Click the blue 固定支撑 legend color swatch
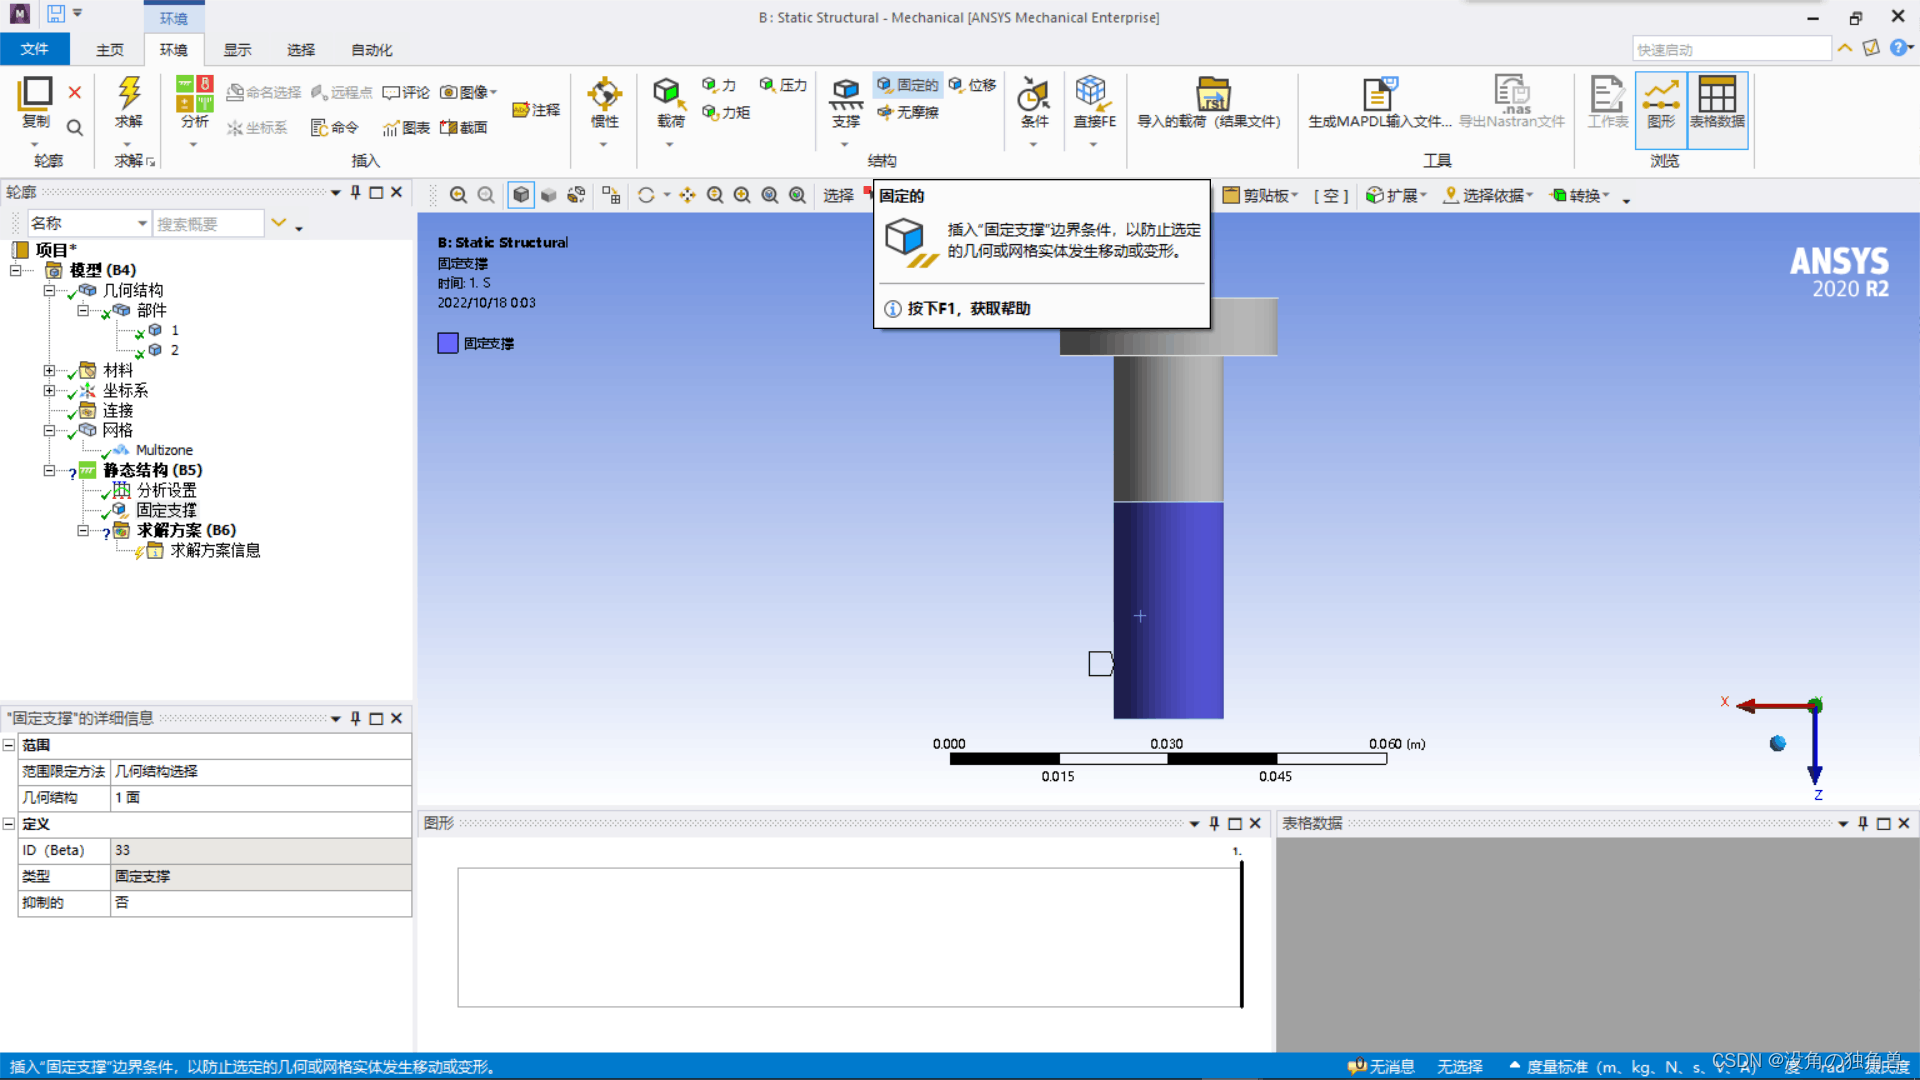The image size is (1920, 1080). tap(448, 343)
